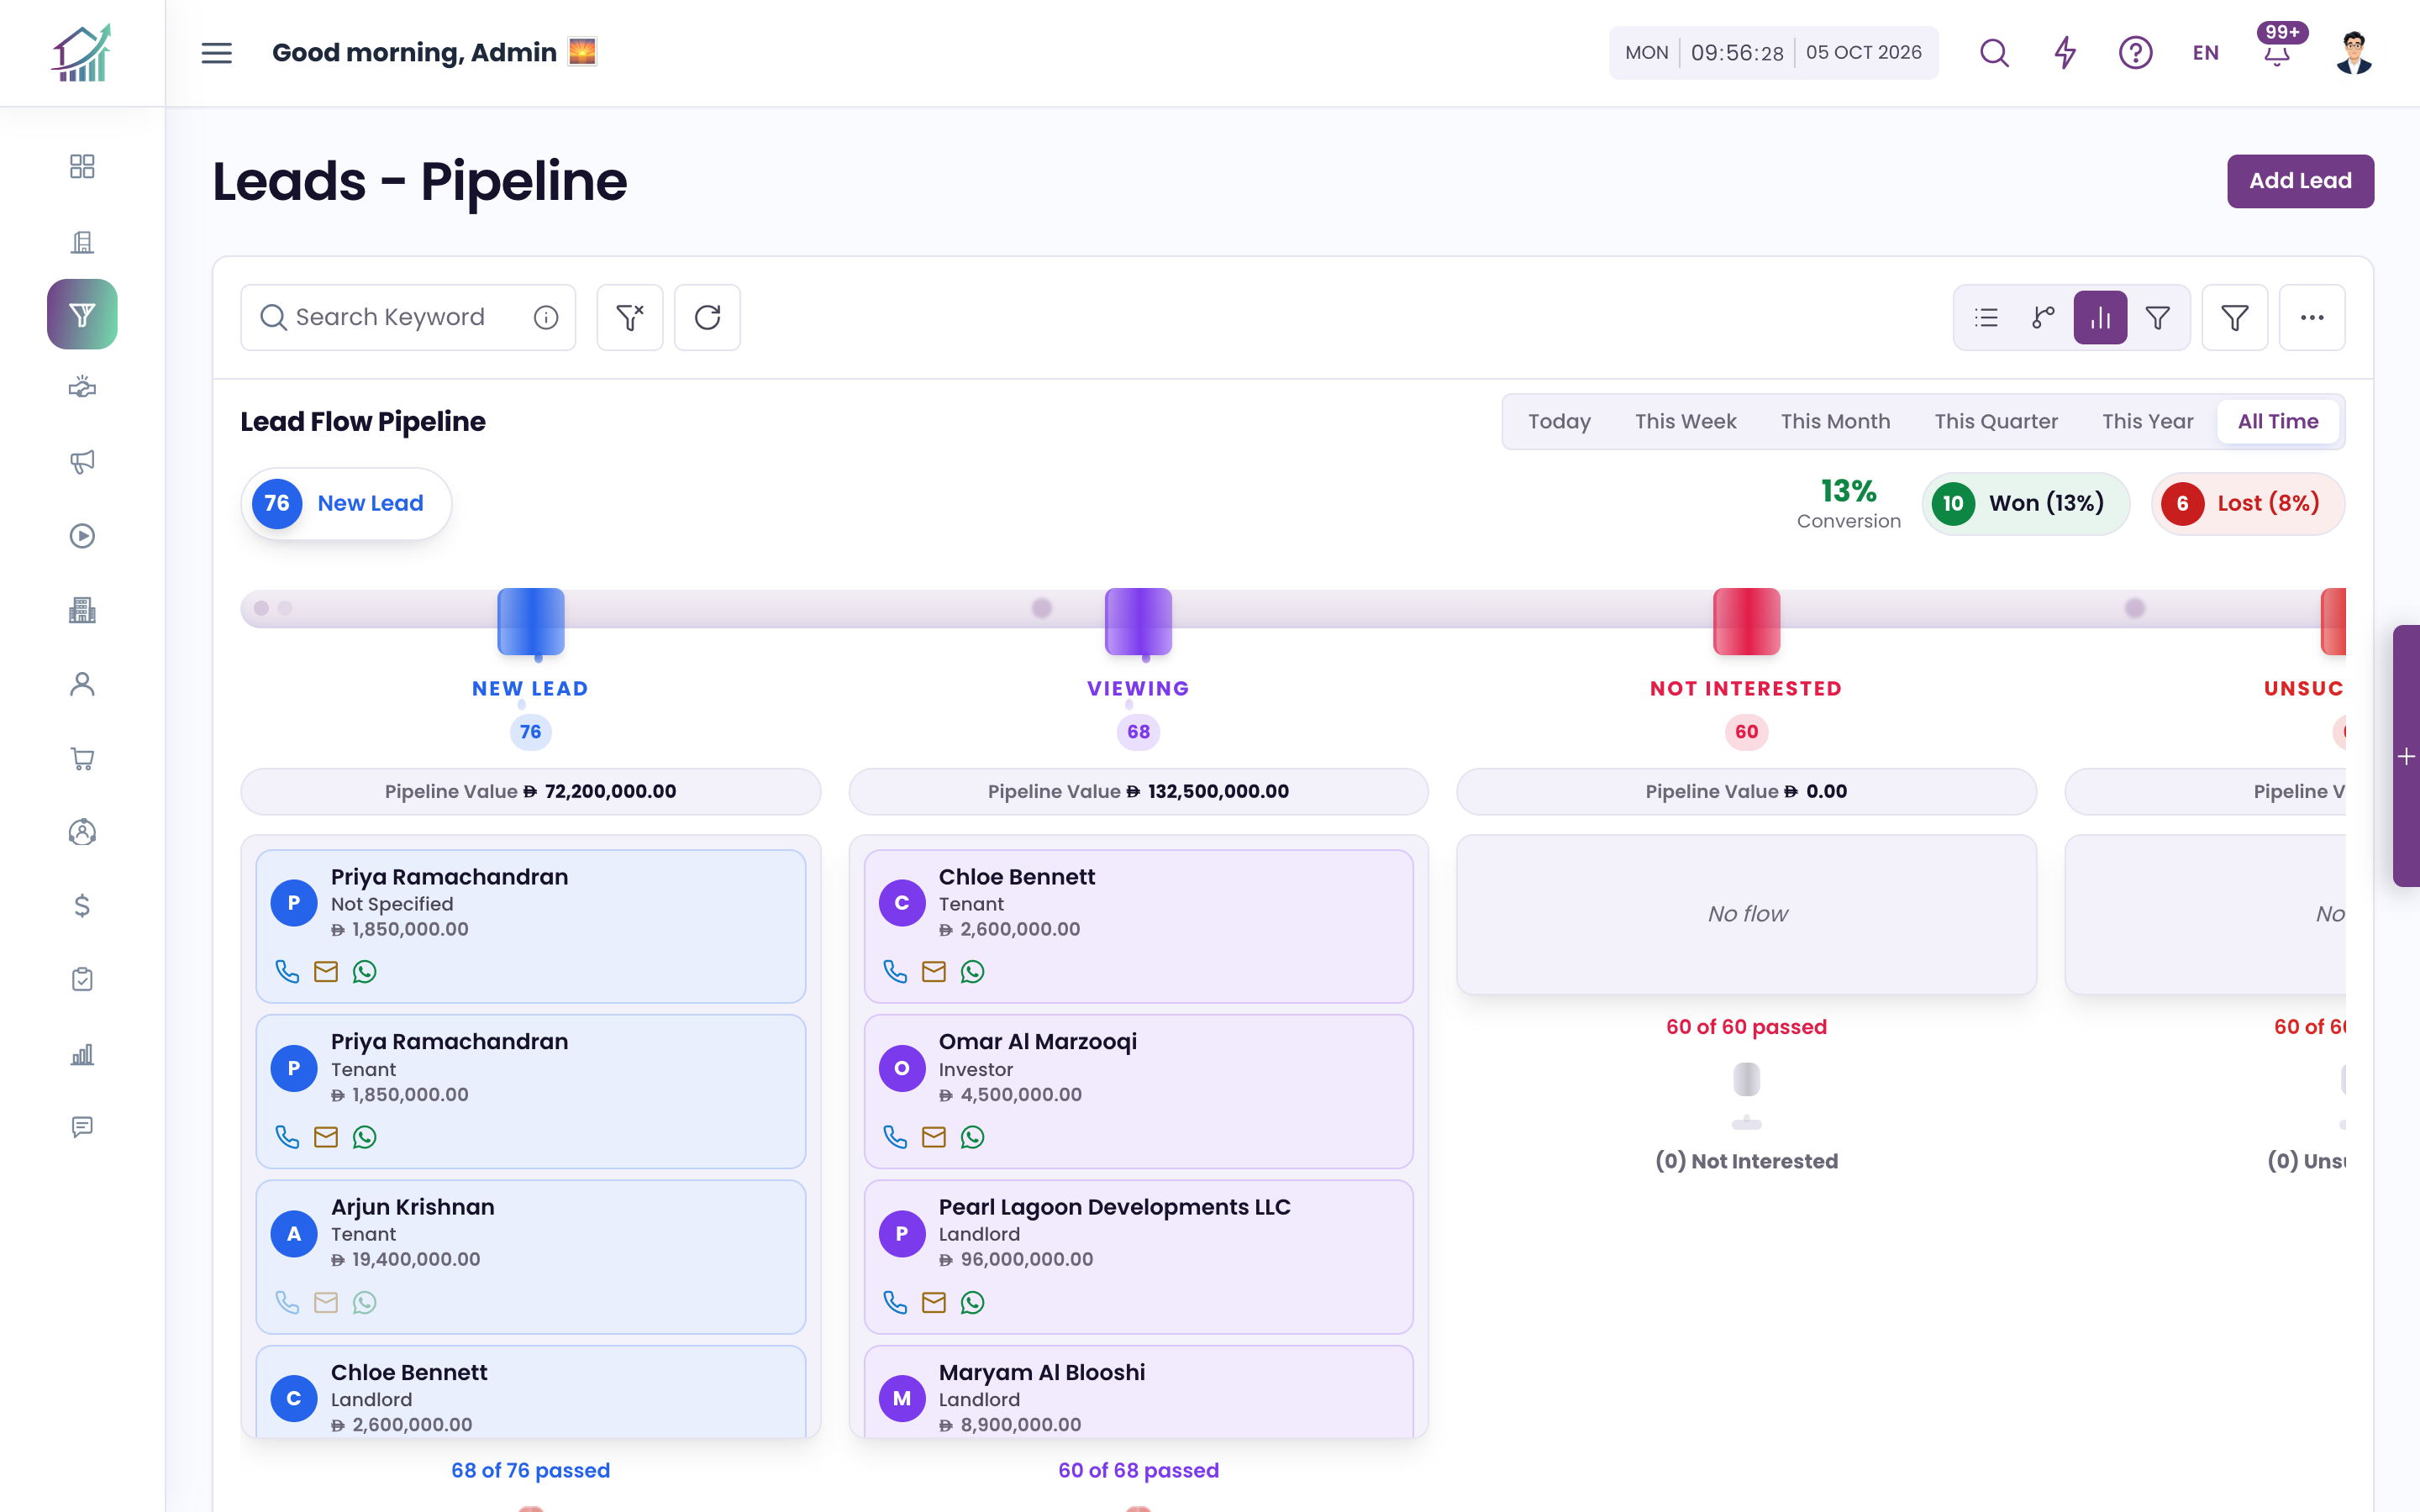Select This Year time range
Image resolution: width=2420 pixels, height=1512 pixels.
tap(2147, 421)
